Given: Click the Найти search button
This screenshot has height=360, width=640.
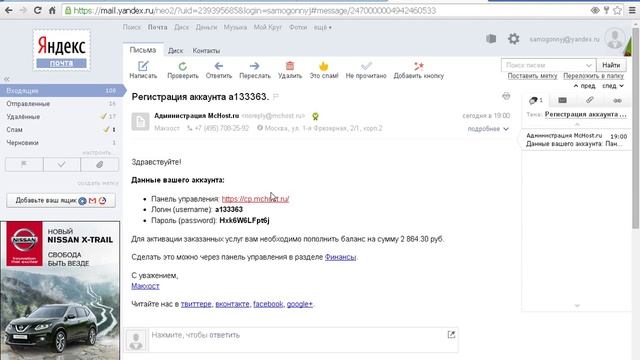Looking at the screenshot, I should coord(611,65).
